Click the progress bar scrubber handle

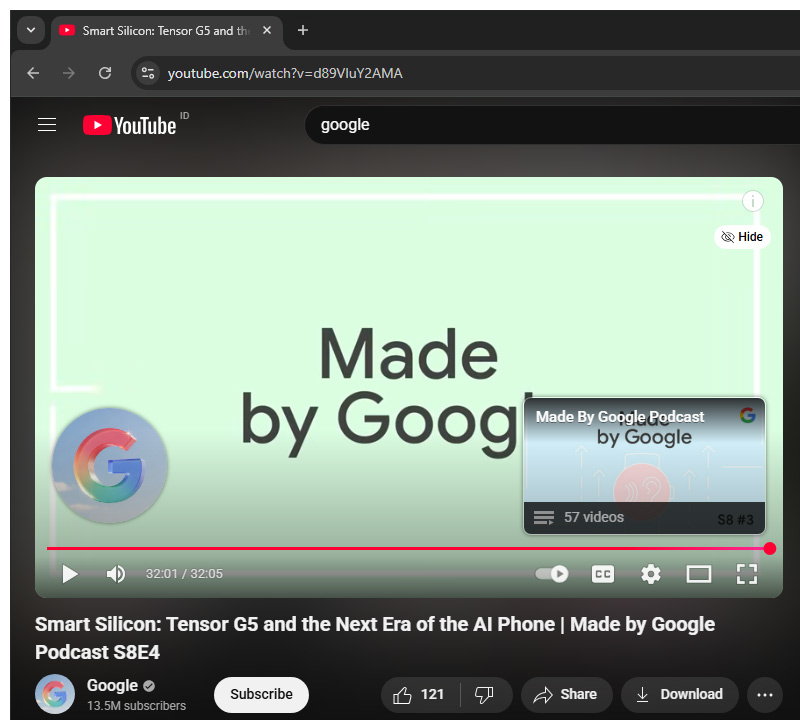tap(770, 549)
